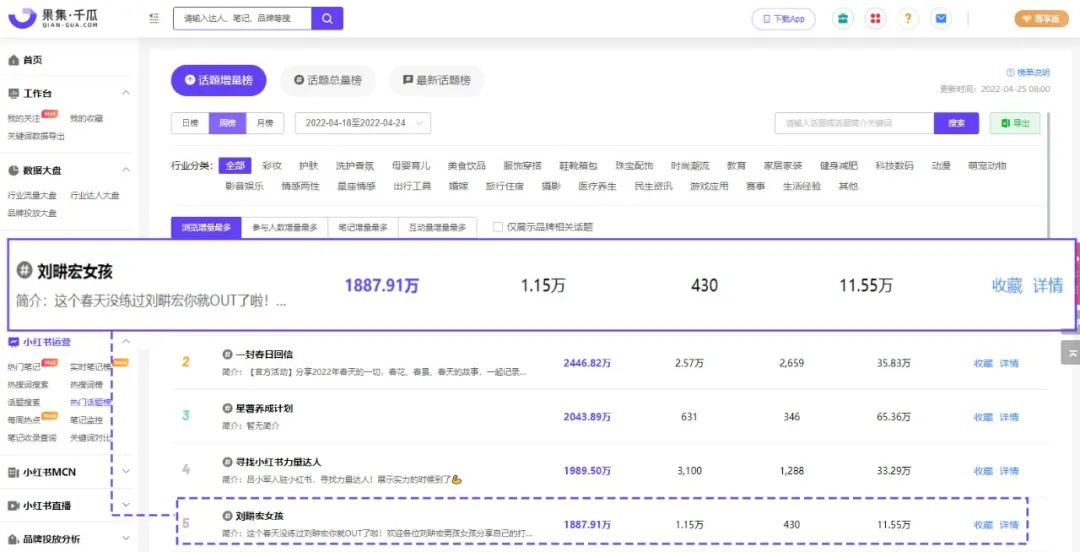Click the 小红书运营 section icon
Image resolution: width=1080 pixels, height=552 pixels.
point(13,342)
